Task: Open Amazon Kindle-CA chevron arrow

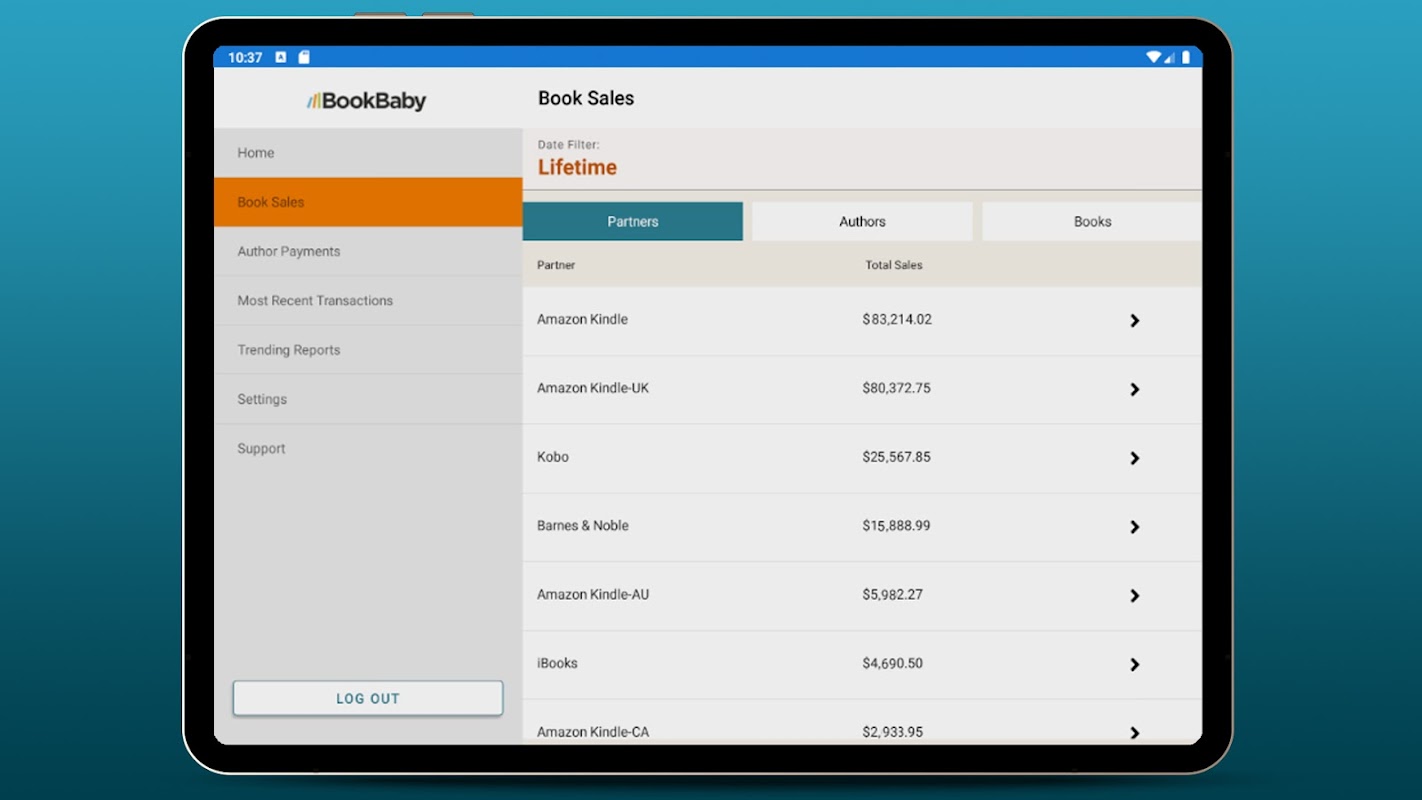Action: [1134, 732]
